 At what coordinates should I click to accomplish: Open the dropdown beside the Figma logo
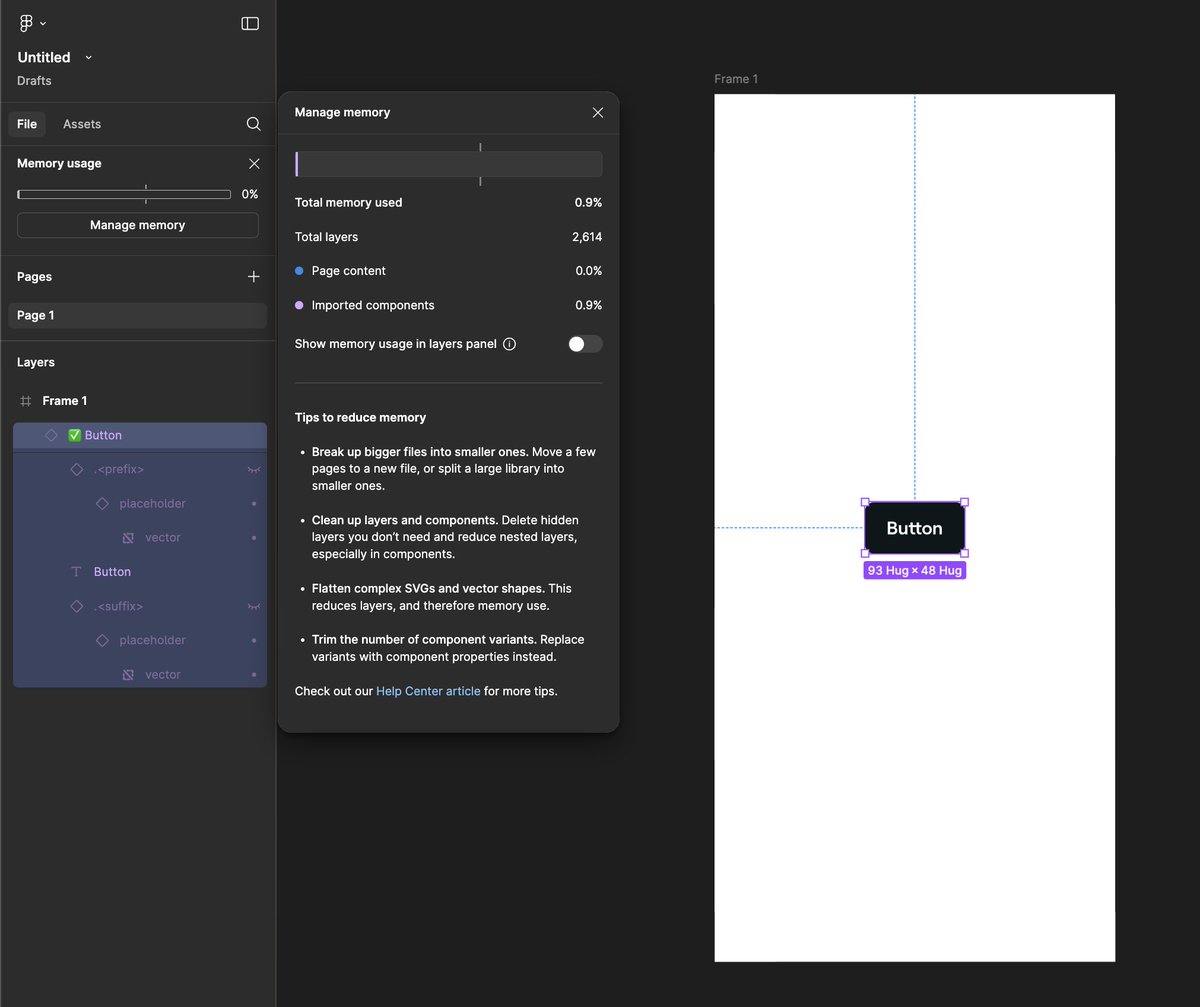tap(42, 22)
